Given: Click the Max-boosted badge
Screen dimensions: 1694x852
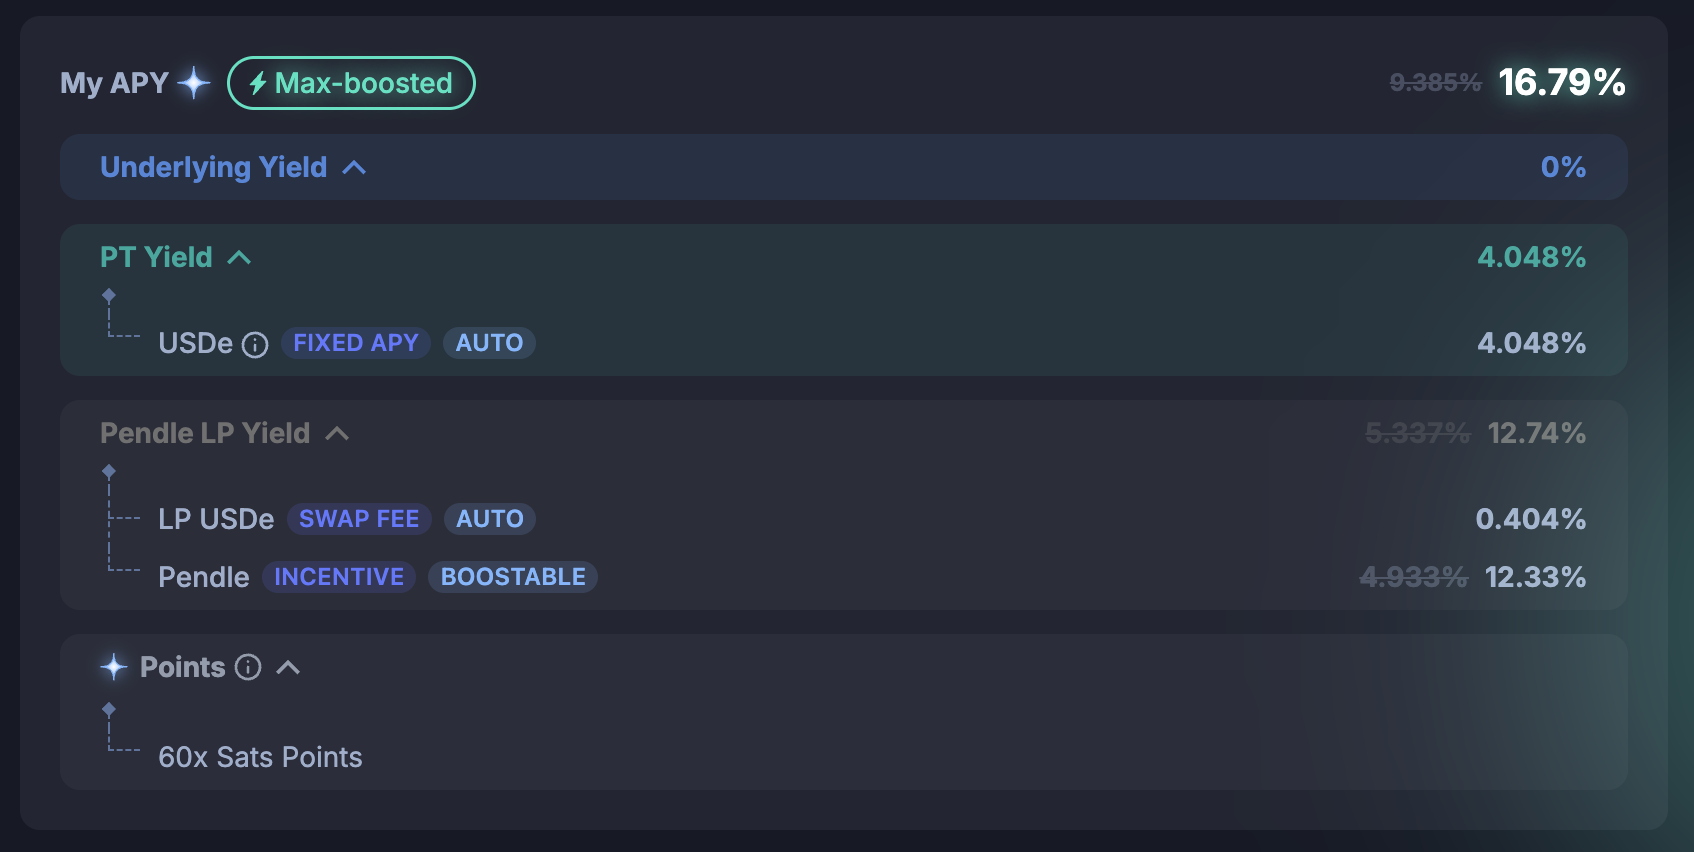Looking at the screenshot, I should tap(351, 83).
